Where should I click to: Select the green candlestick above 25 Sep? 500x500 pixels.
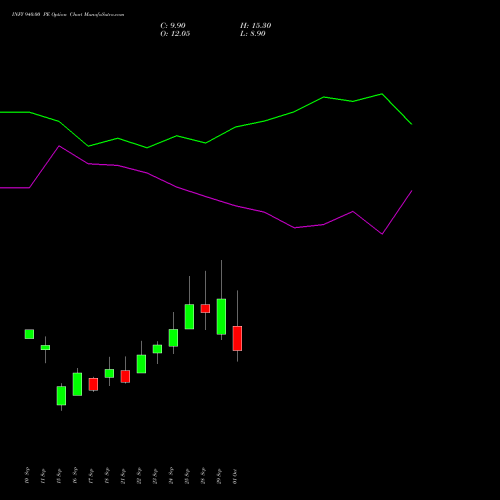pos(189,317)
